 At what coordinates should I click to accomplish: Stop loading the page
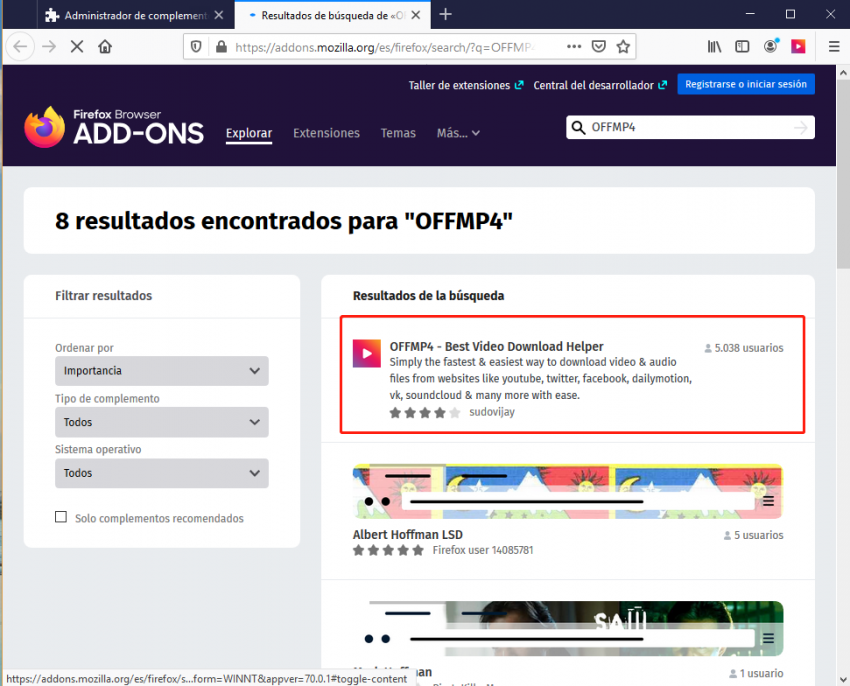(x=77, y=47)
